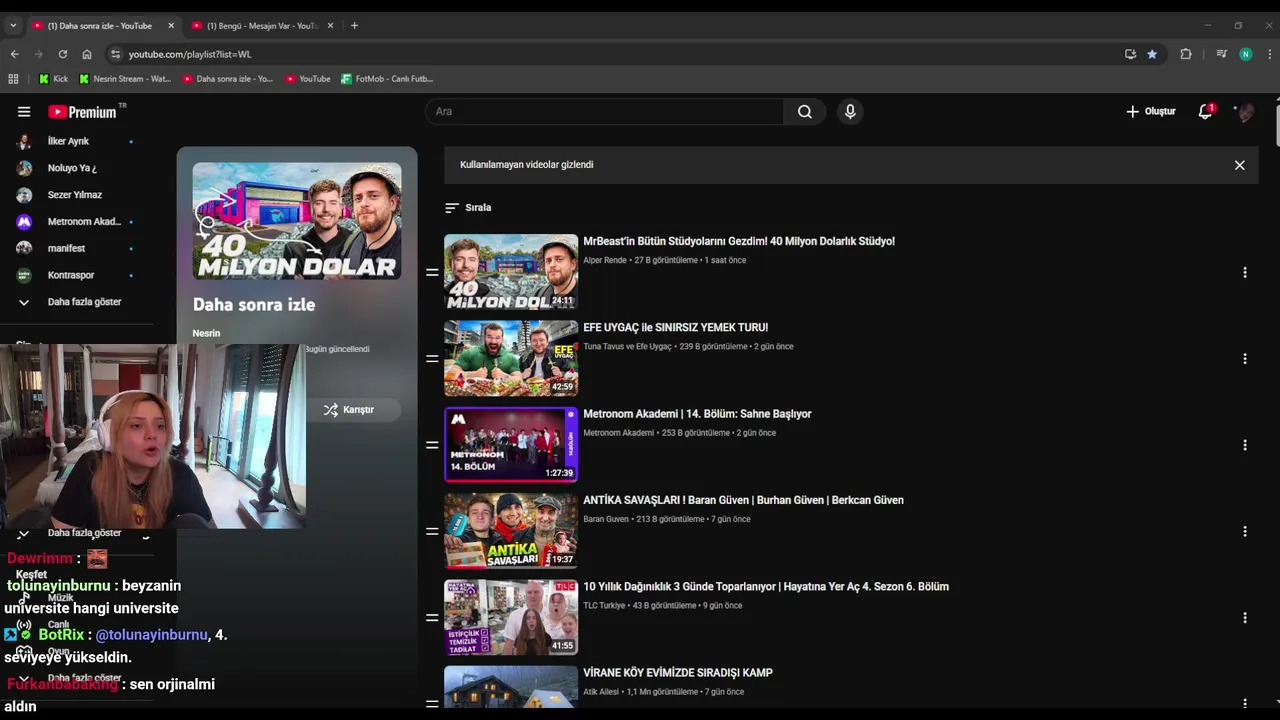Image resolution: width=1280 pixels, height=720 pixels.
Task: Click the Karıştır shuffle button
Action: (349, 410)
